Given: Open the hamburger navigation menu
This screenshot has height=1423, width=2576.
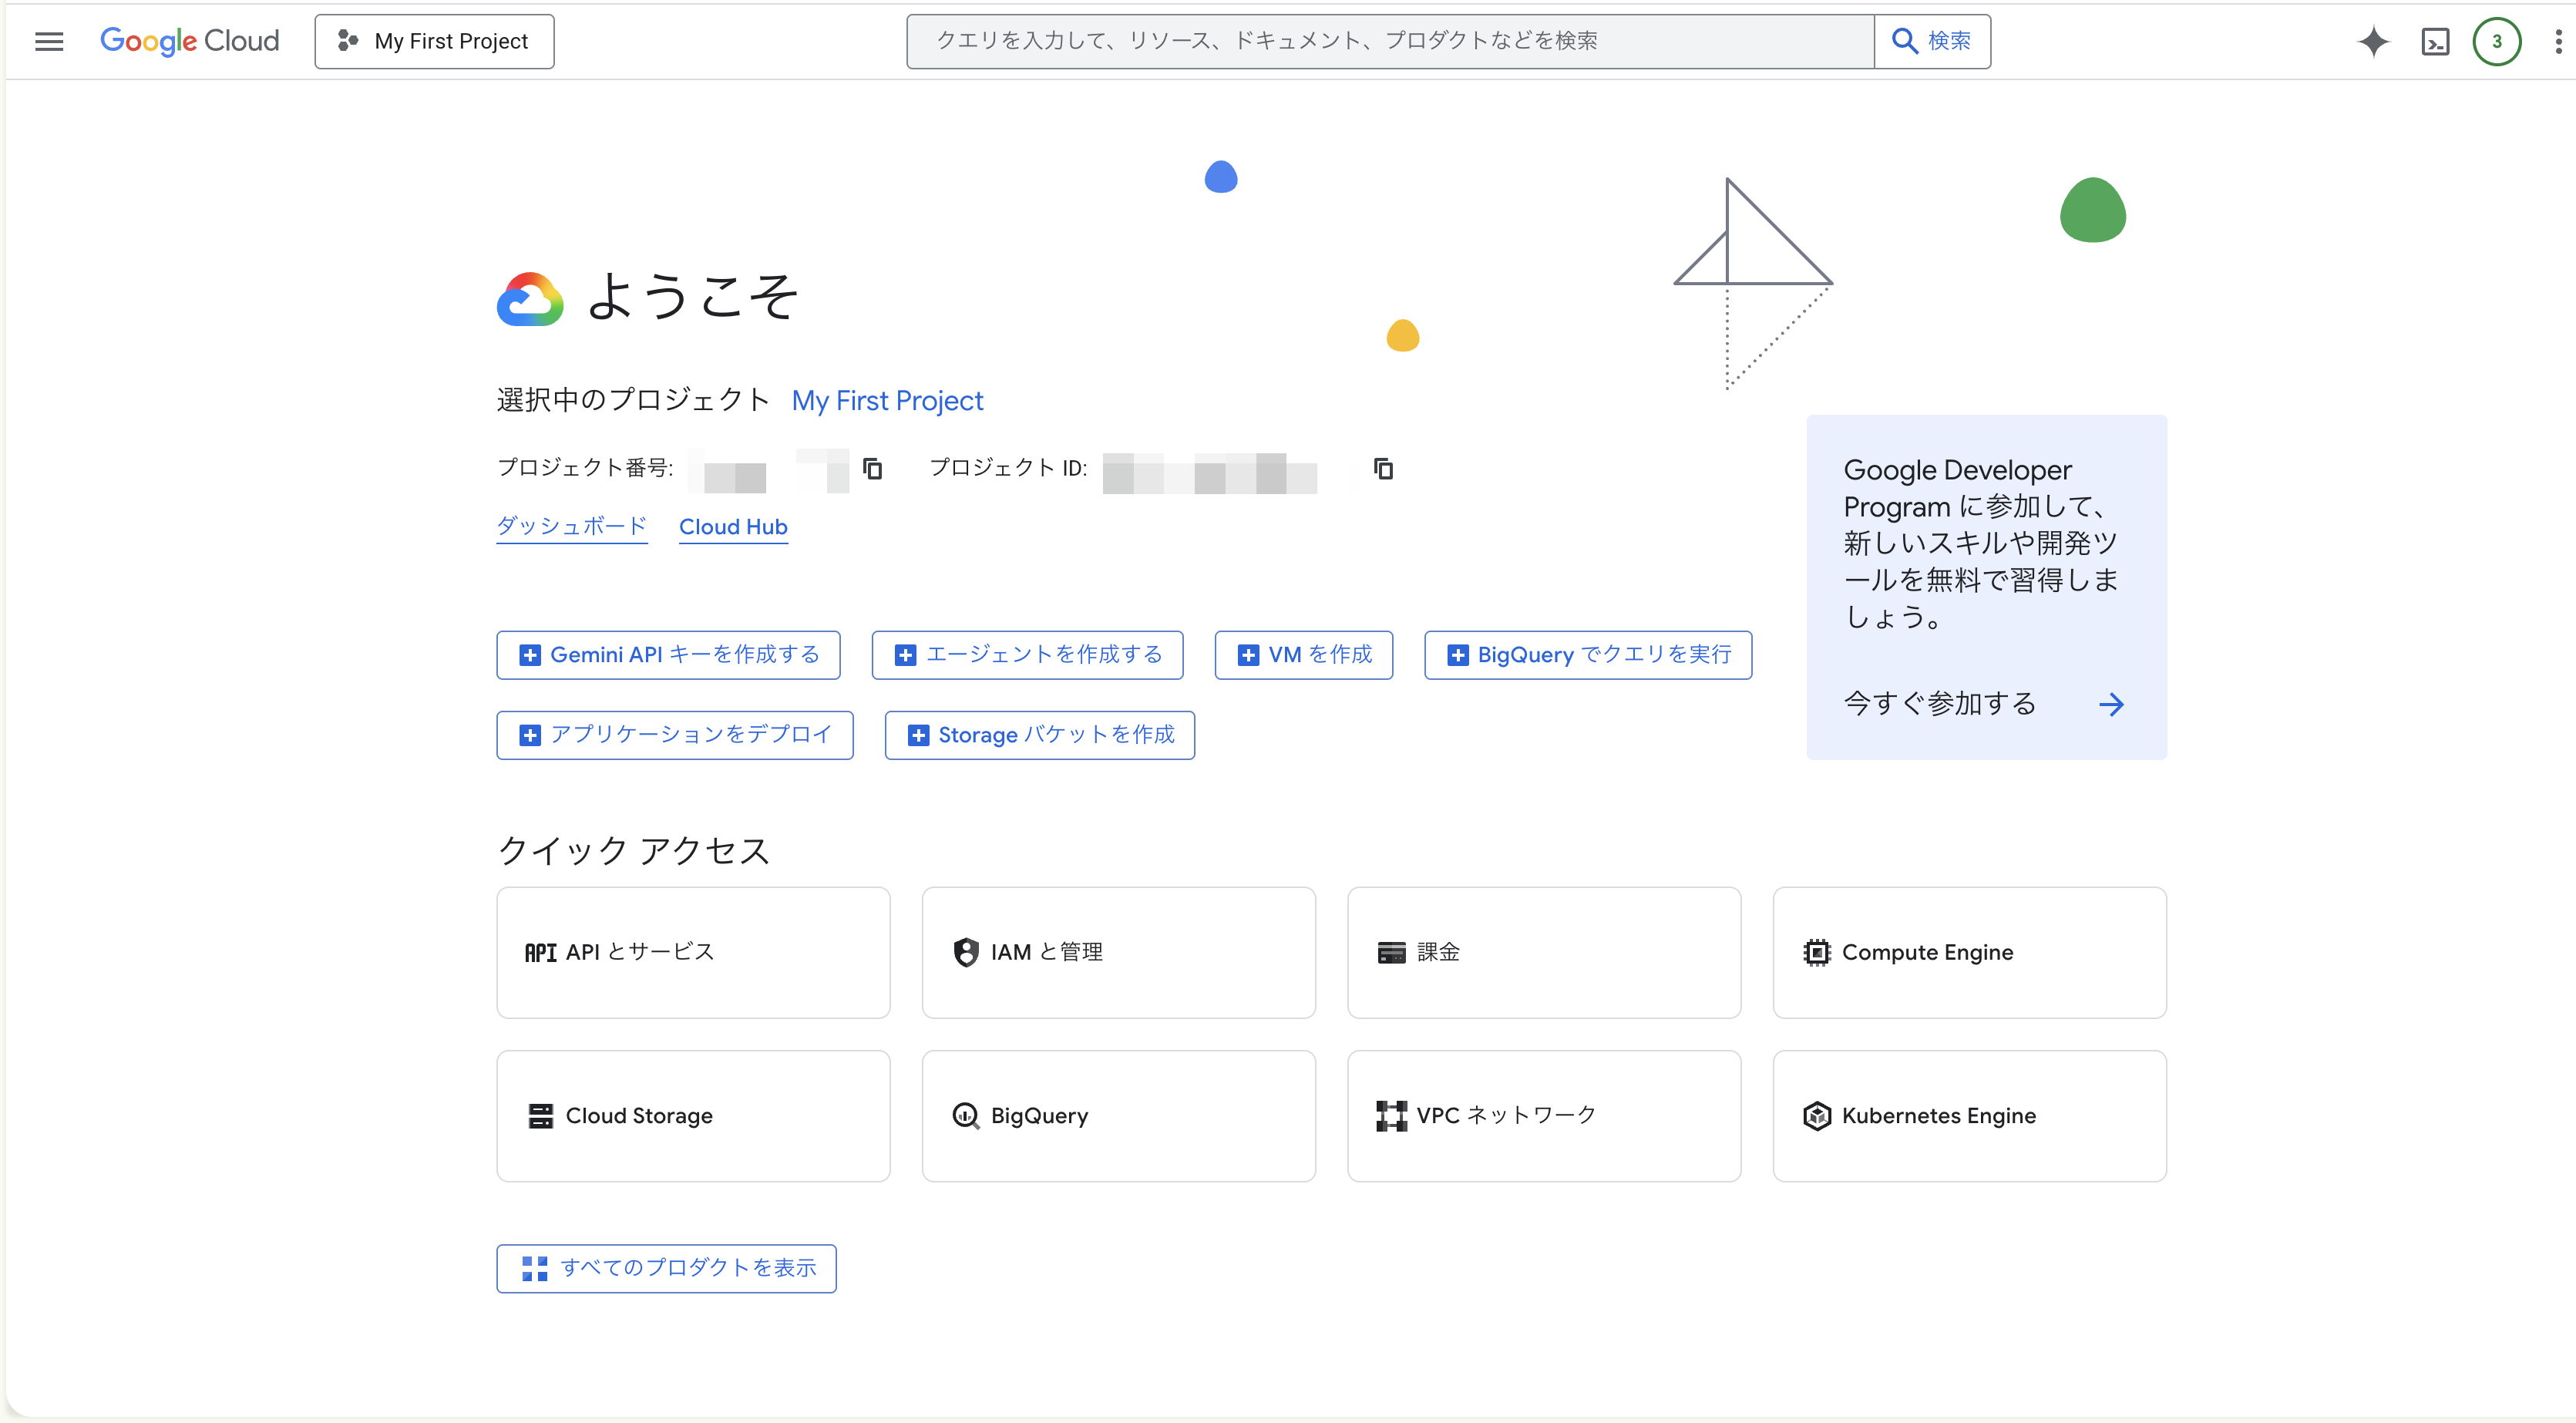Looking at the screenshot, I should pos(49,41).
